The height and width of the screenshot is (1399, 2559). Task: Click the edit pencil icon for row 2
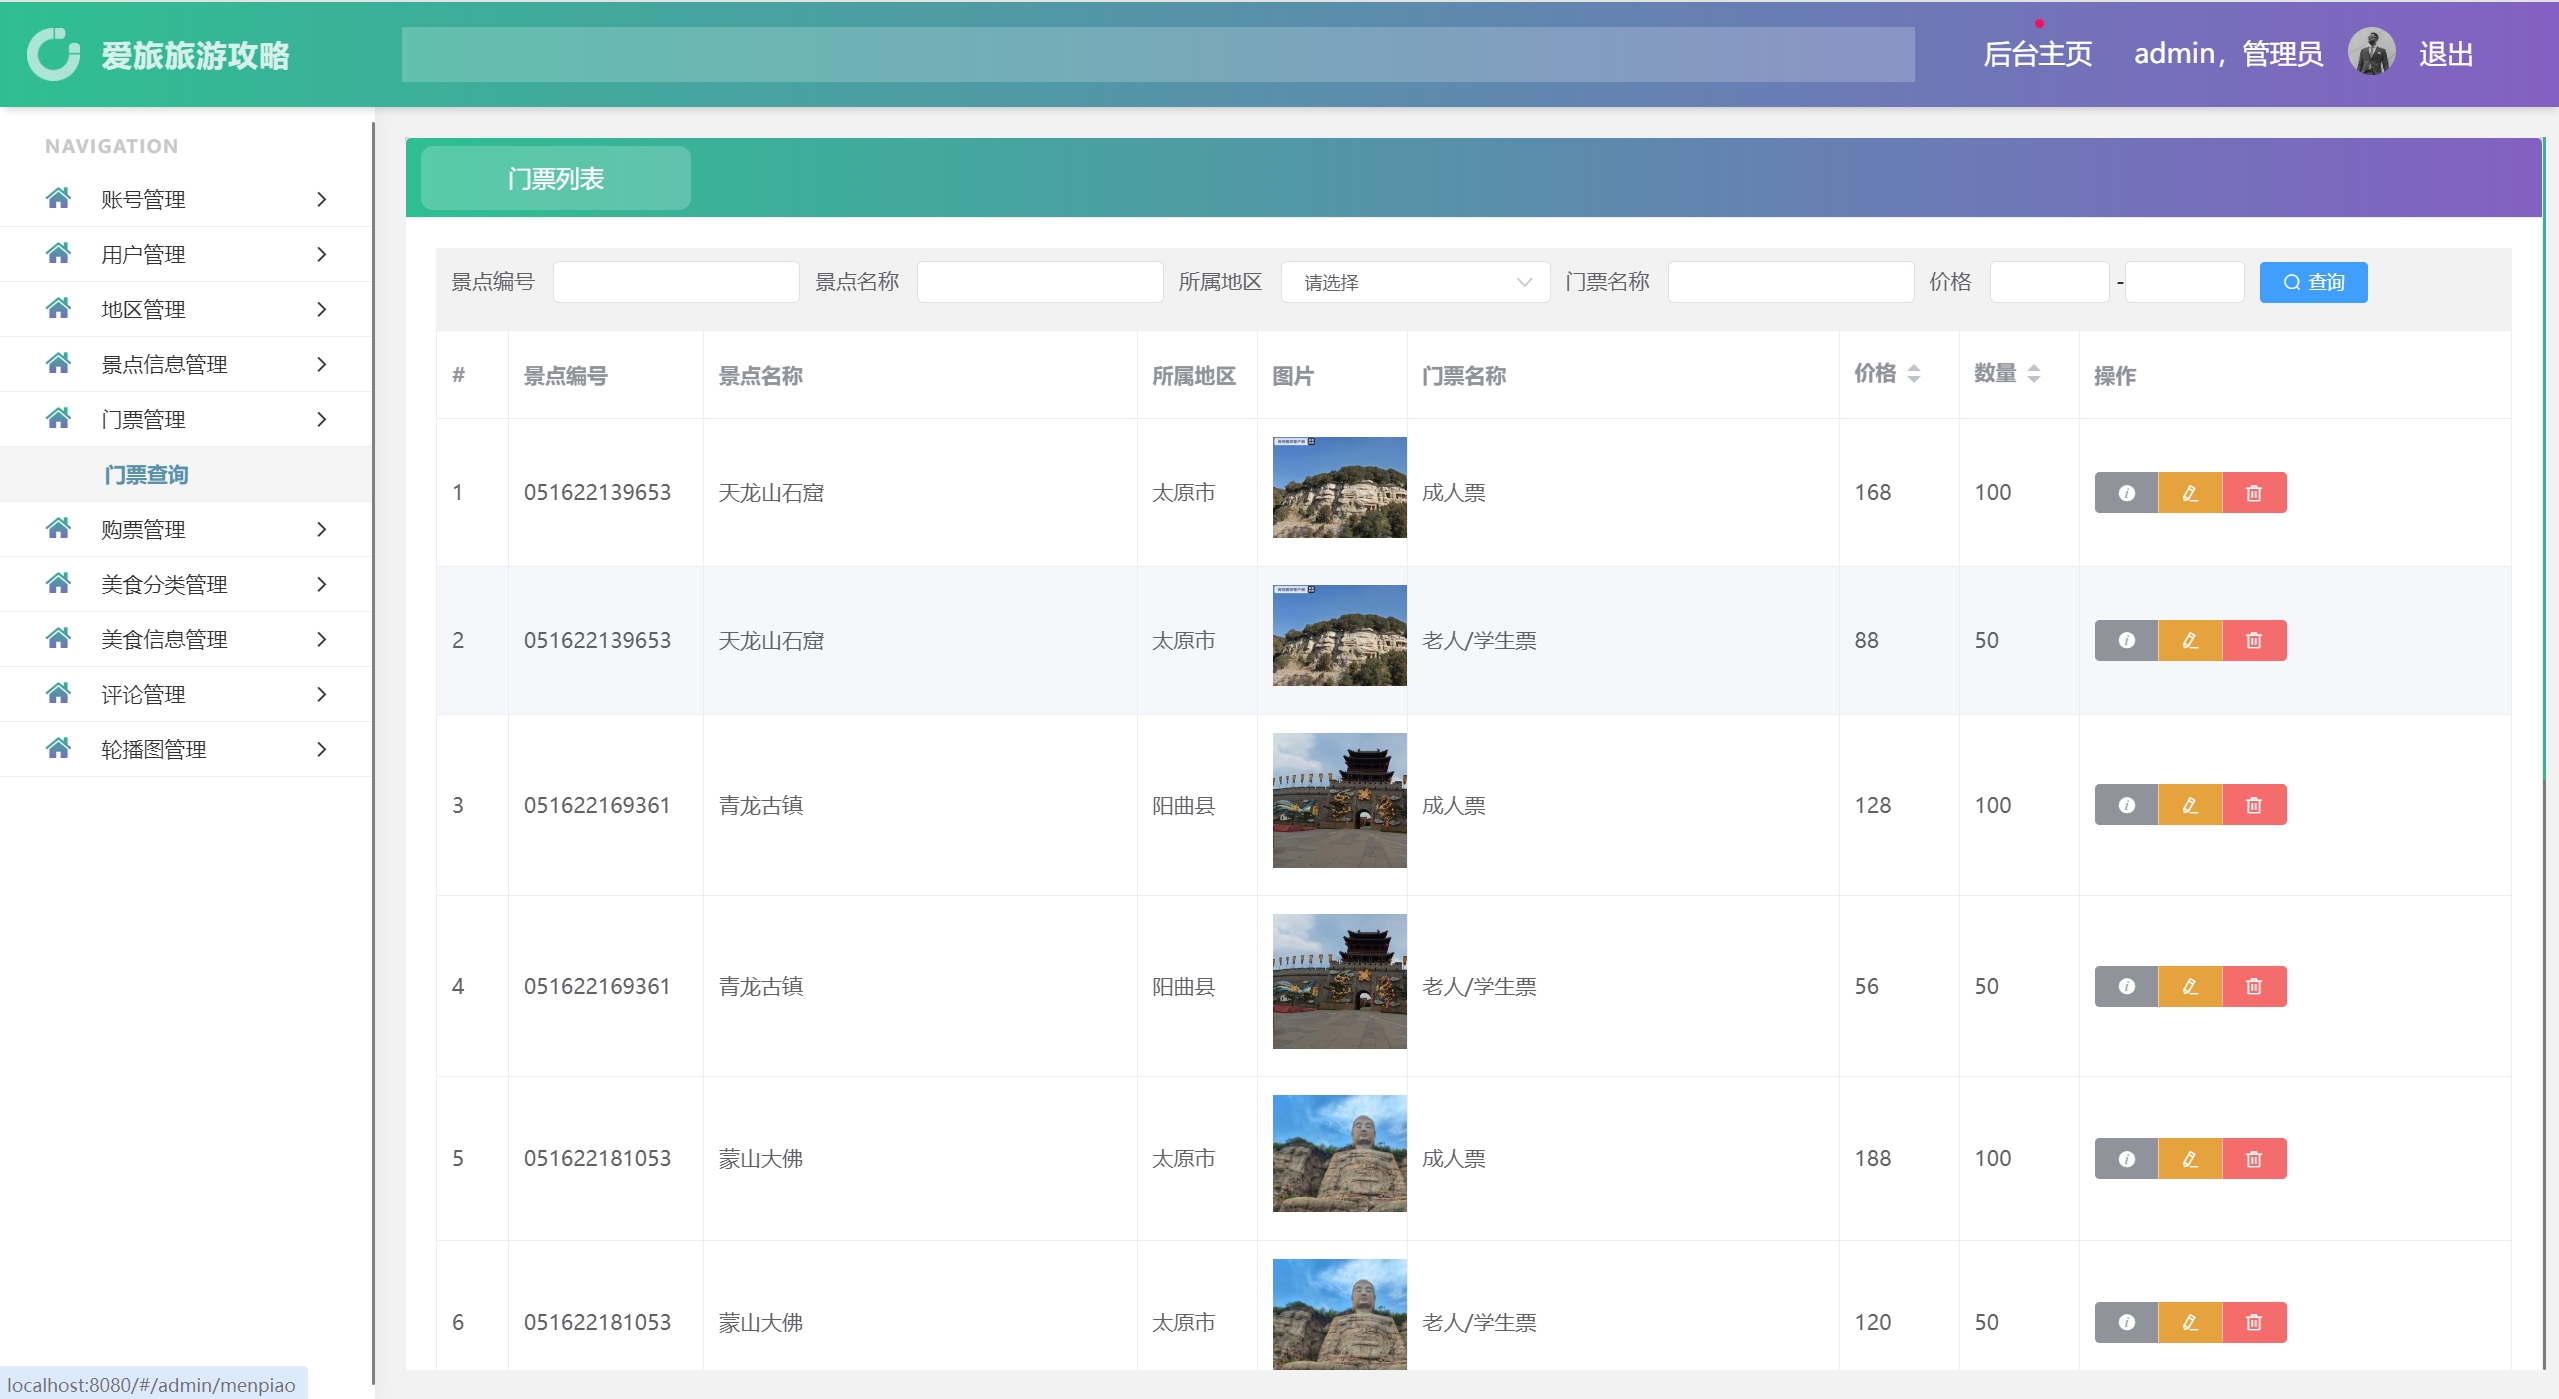(2190, 641)
